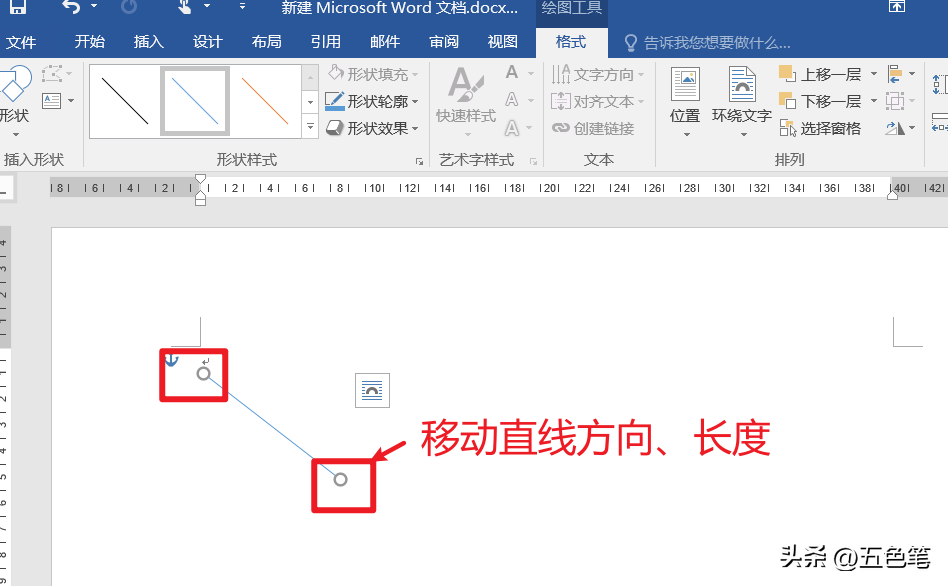The image size is (948, 586).
Task: Click the shape width size icon
Action: click(940, 123)
